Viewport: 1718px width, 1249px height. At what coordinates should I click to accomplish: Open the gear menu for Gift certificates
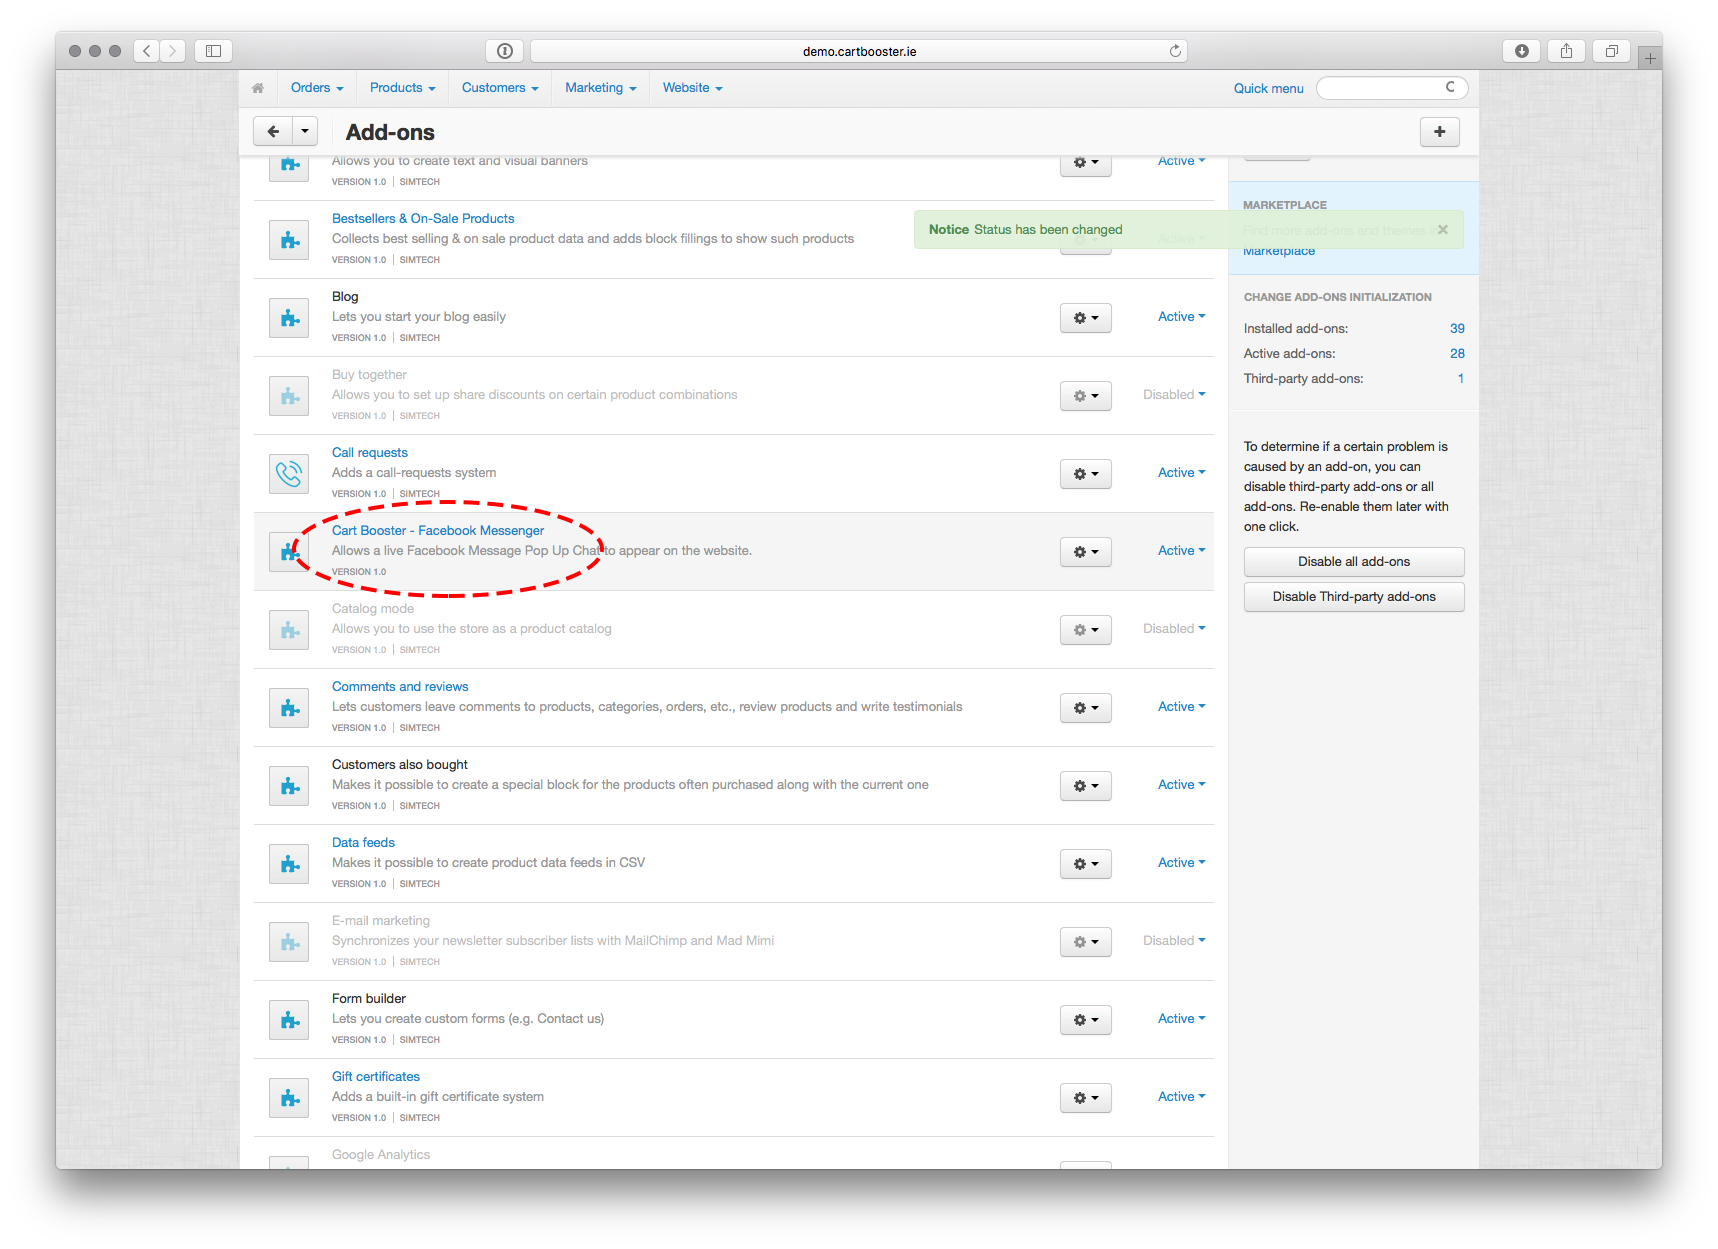point(1086,1098)
